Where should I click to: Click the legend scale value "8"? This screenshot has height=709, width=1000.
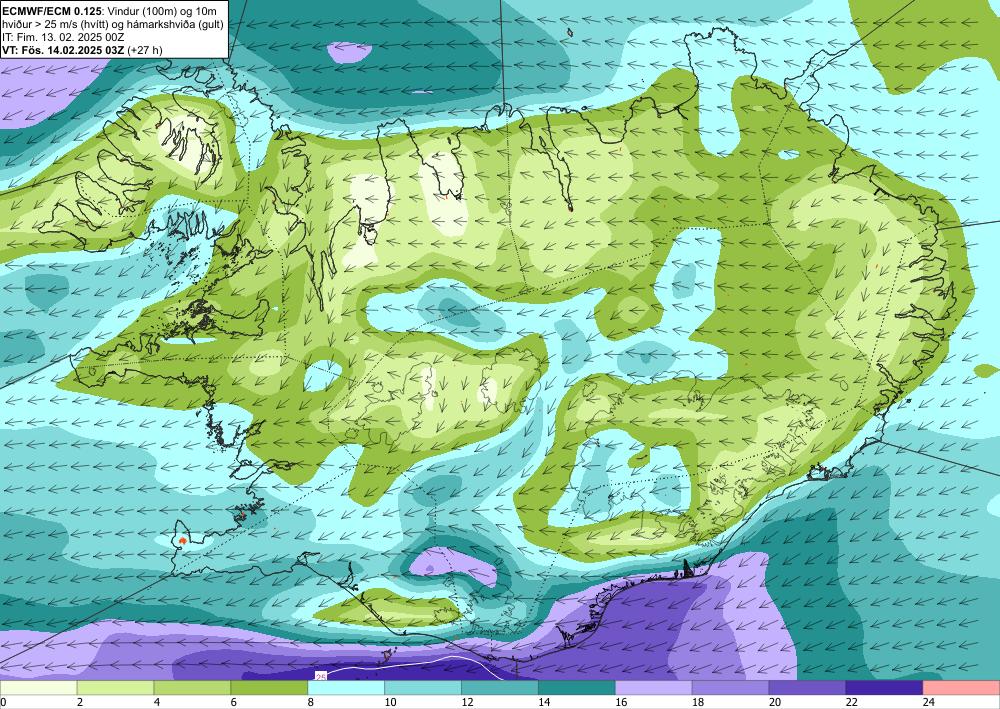[311, 702]
